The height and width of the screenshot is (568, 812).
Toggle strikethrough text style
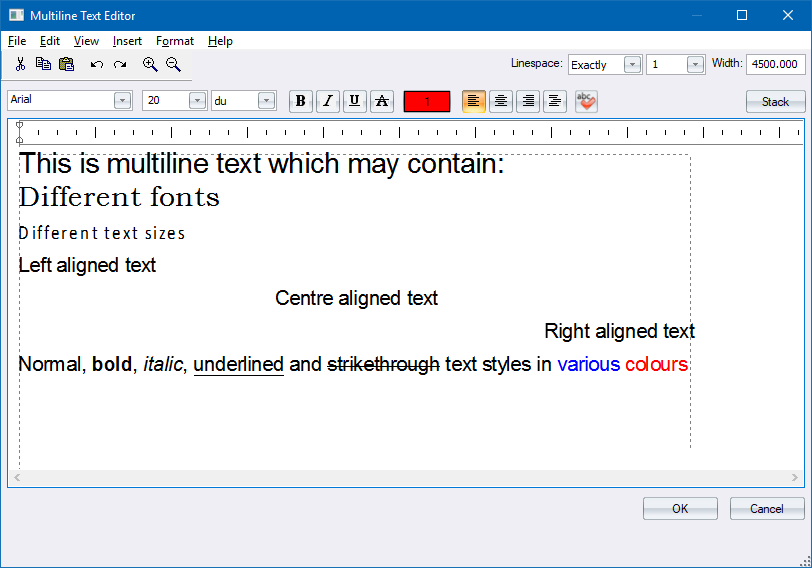381,101
